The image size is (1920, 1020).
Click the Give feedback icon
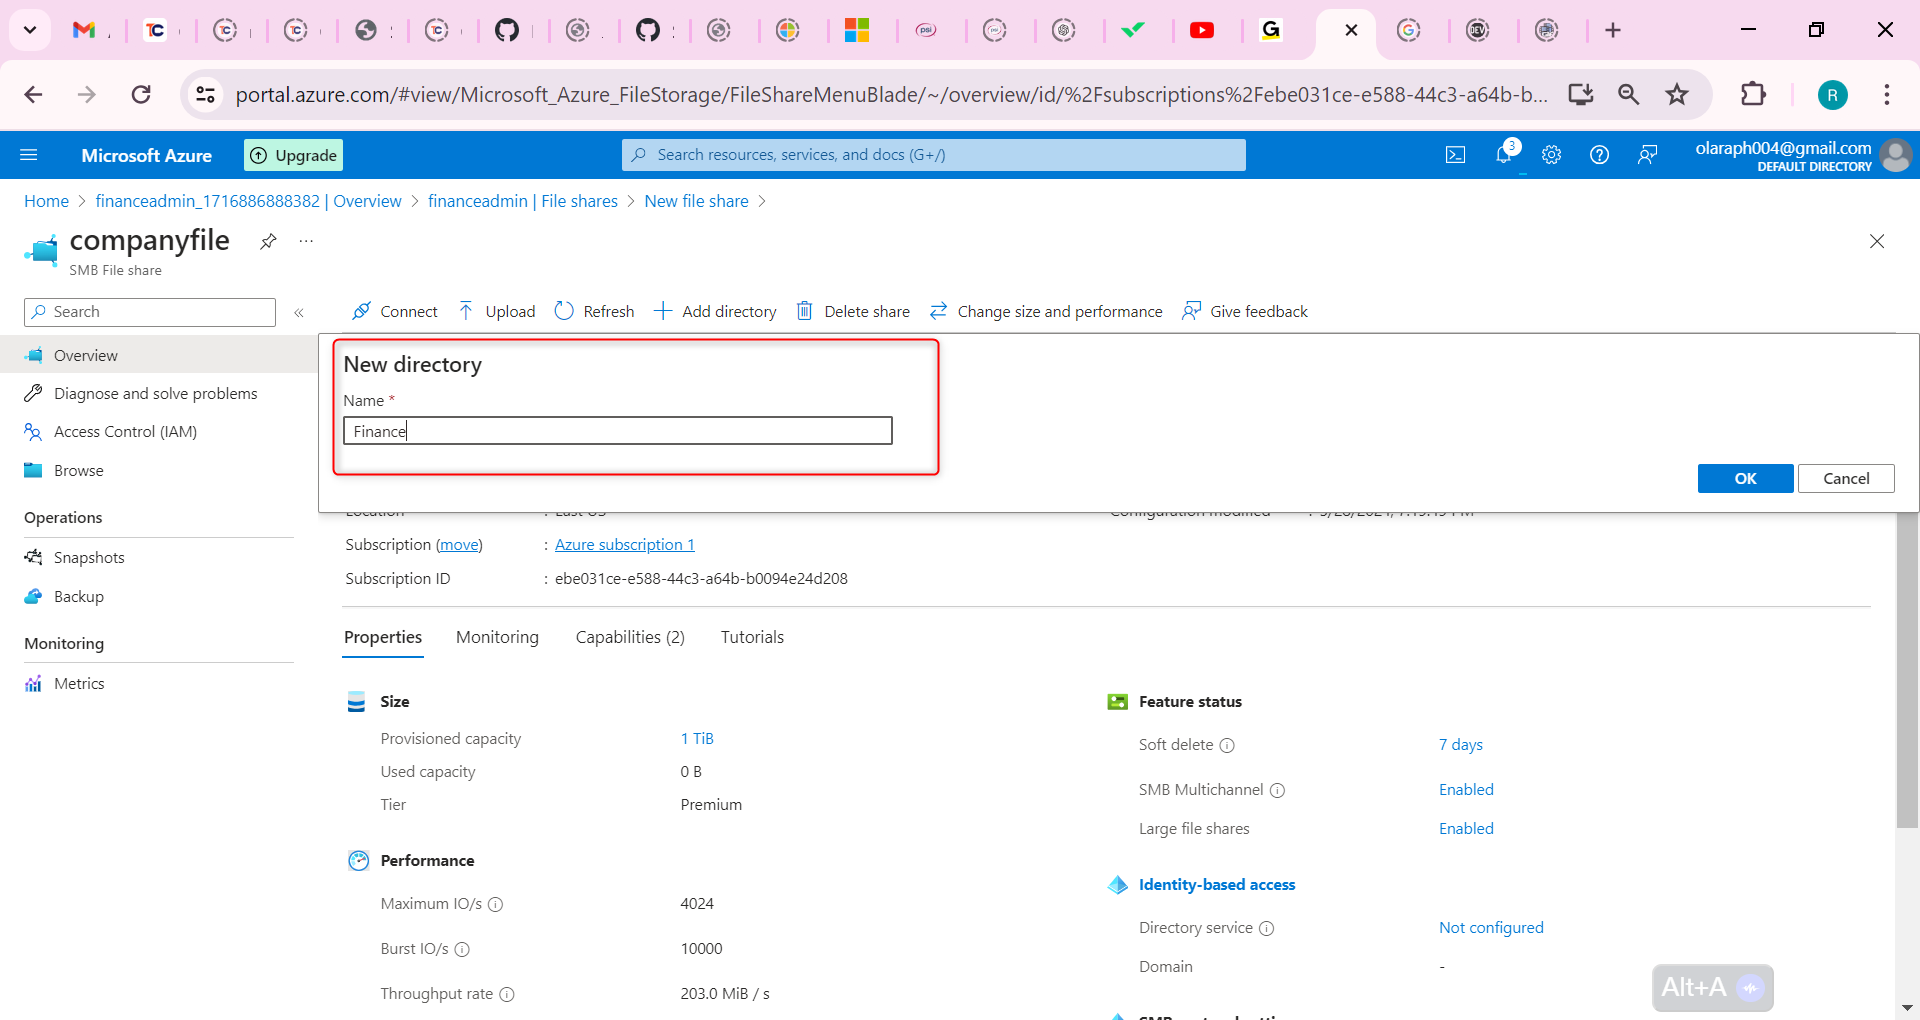pos(1192,311)
